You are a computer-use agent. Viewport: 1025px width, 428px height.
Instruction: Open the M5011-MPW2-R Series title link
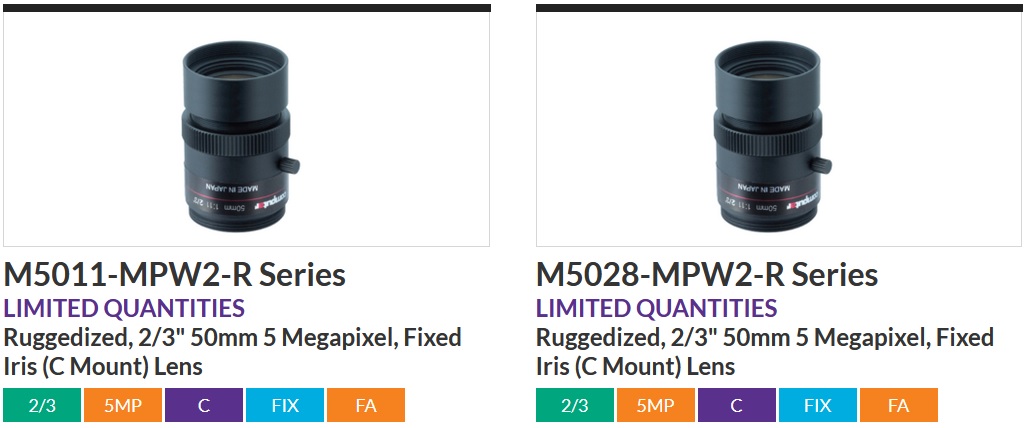175,275
